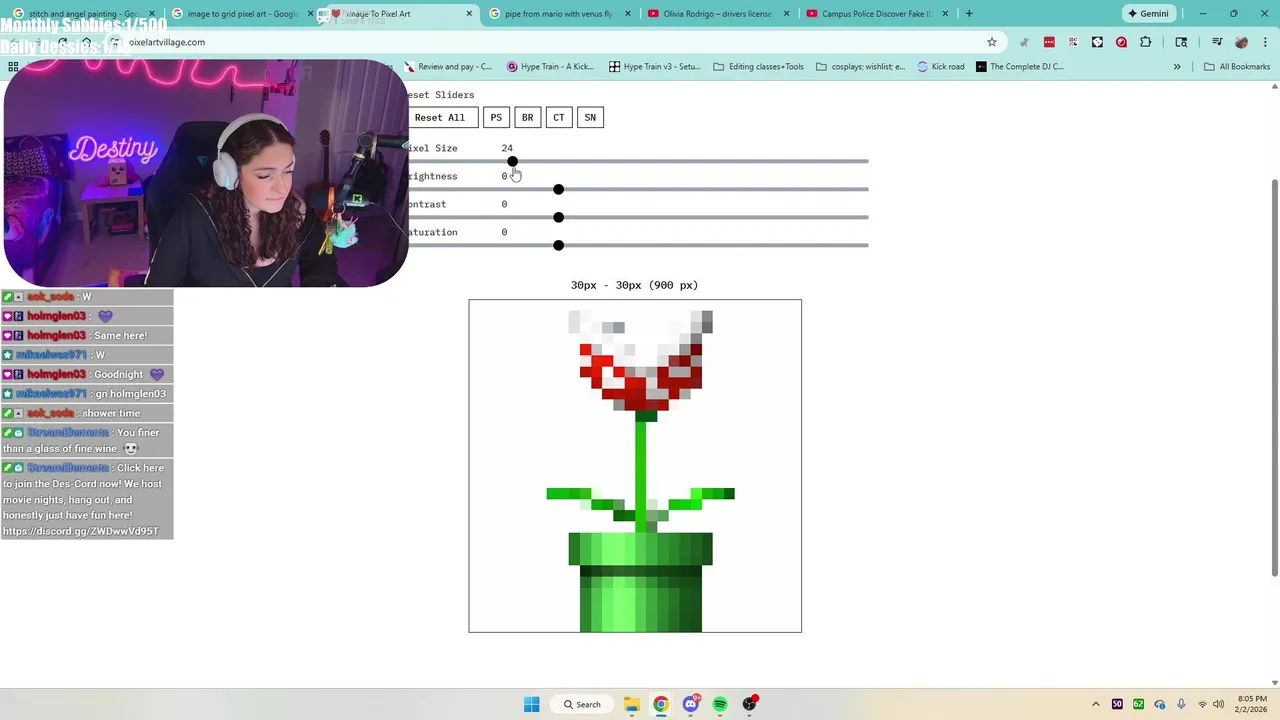This screenshot has height=720, width=1280.
Task: Click the page vertical scrollbar
Action: [x=1274, y=378]
